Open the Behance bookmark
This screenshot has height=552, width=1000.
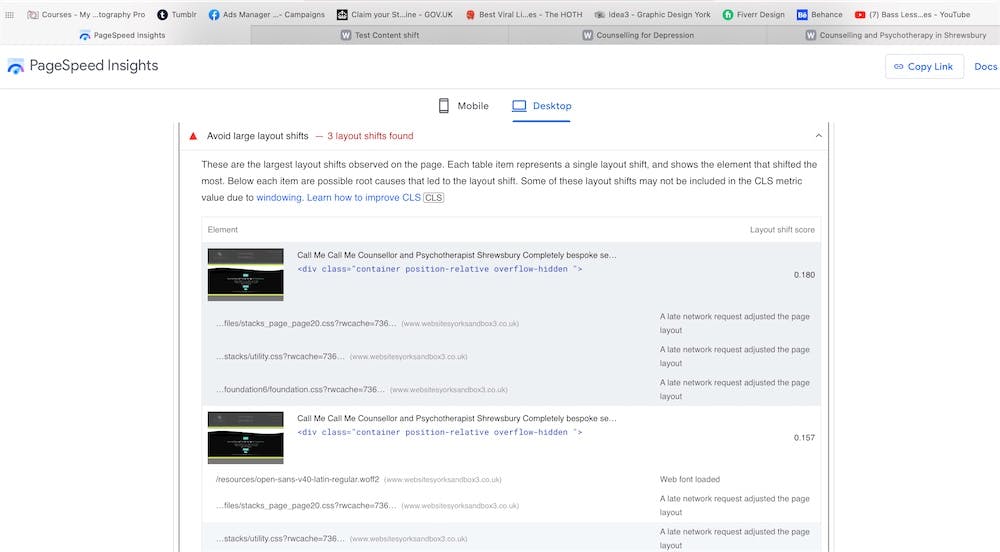pos(820,15)
